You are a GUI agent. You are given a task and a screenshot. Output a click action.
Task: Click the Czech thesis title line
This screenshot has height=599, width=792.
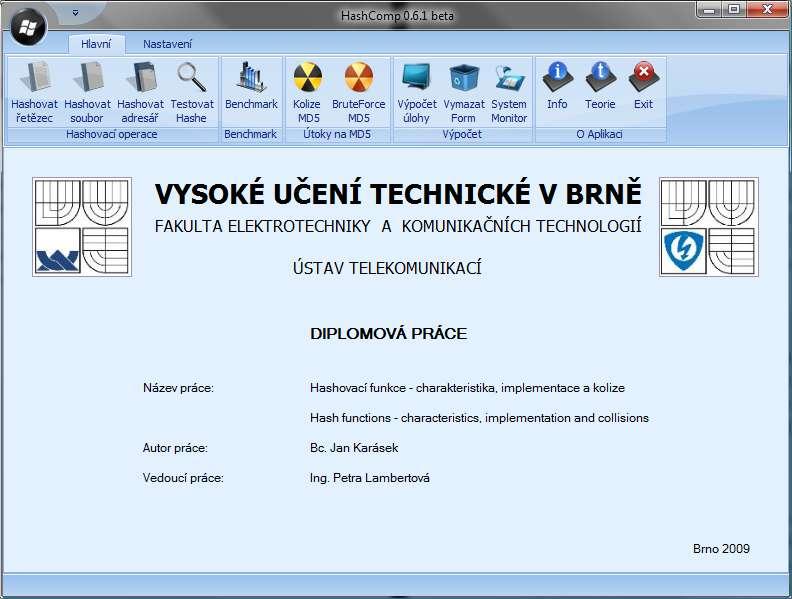pyautogui.click(x=467, y=388)
